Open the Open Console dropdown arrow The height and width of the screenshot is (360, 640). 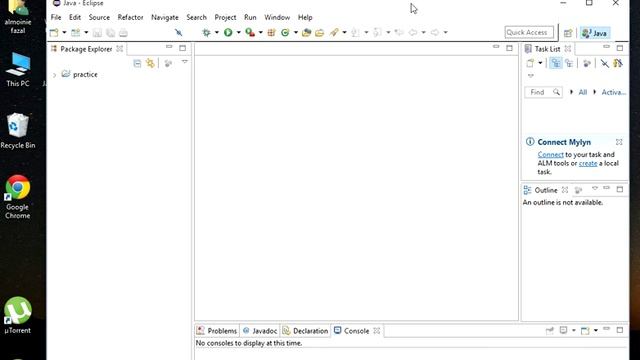point(596,330)
